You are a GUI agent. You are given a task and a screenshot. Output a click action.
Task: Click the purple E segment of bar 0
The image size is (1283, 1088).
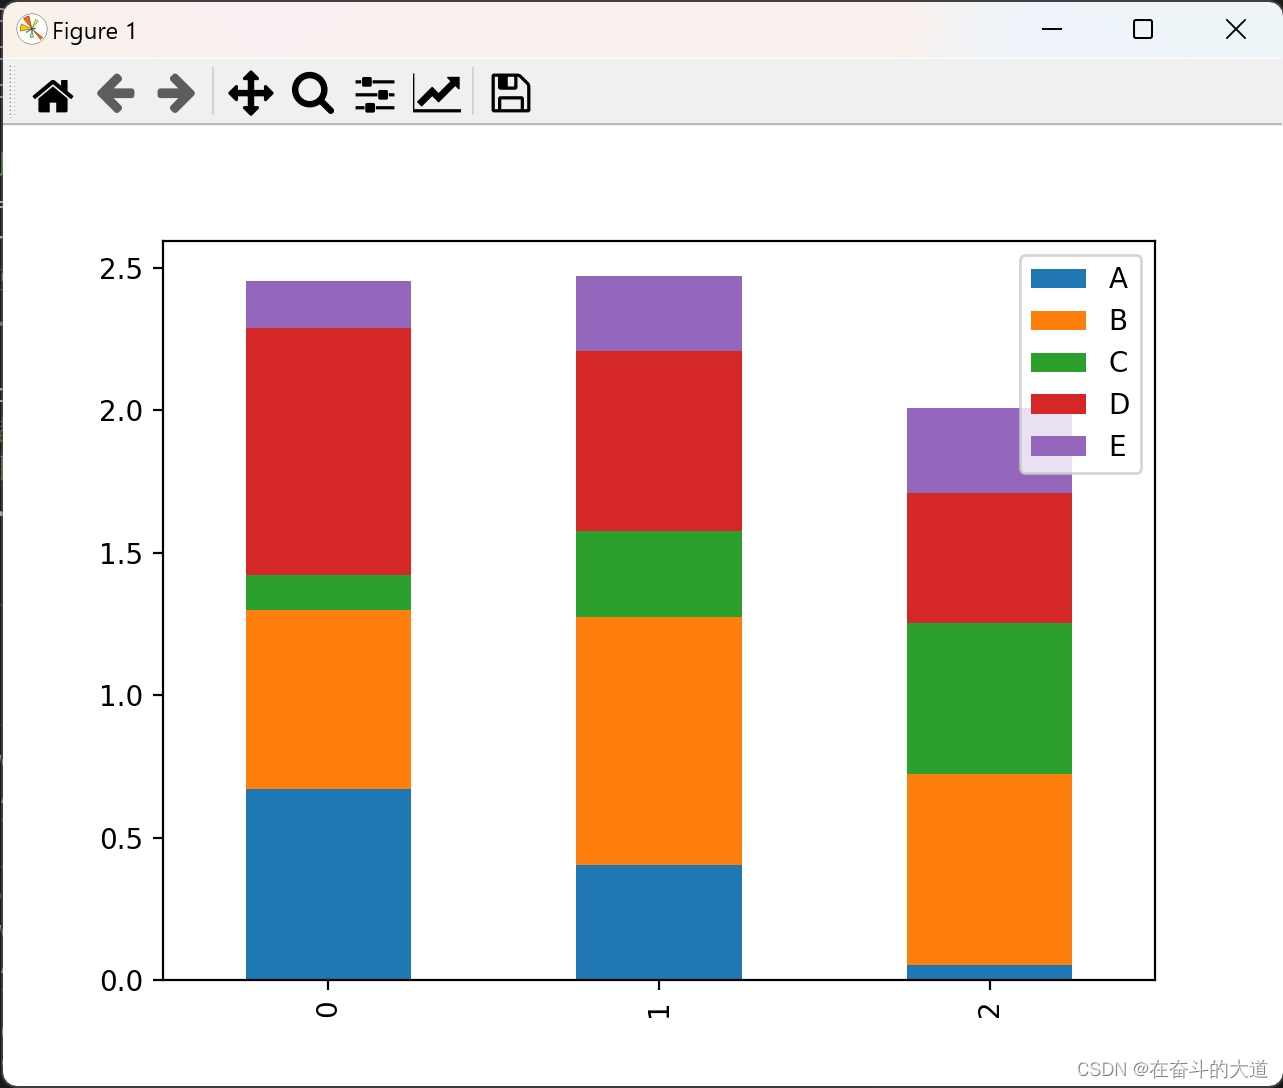click(x=328, y=305)
